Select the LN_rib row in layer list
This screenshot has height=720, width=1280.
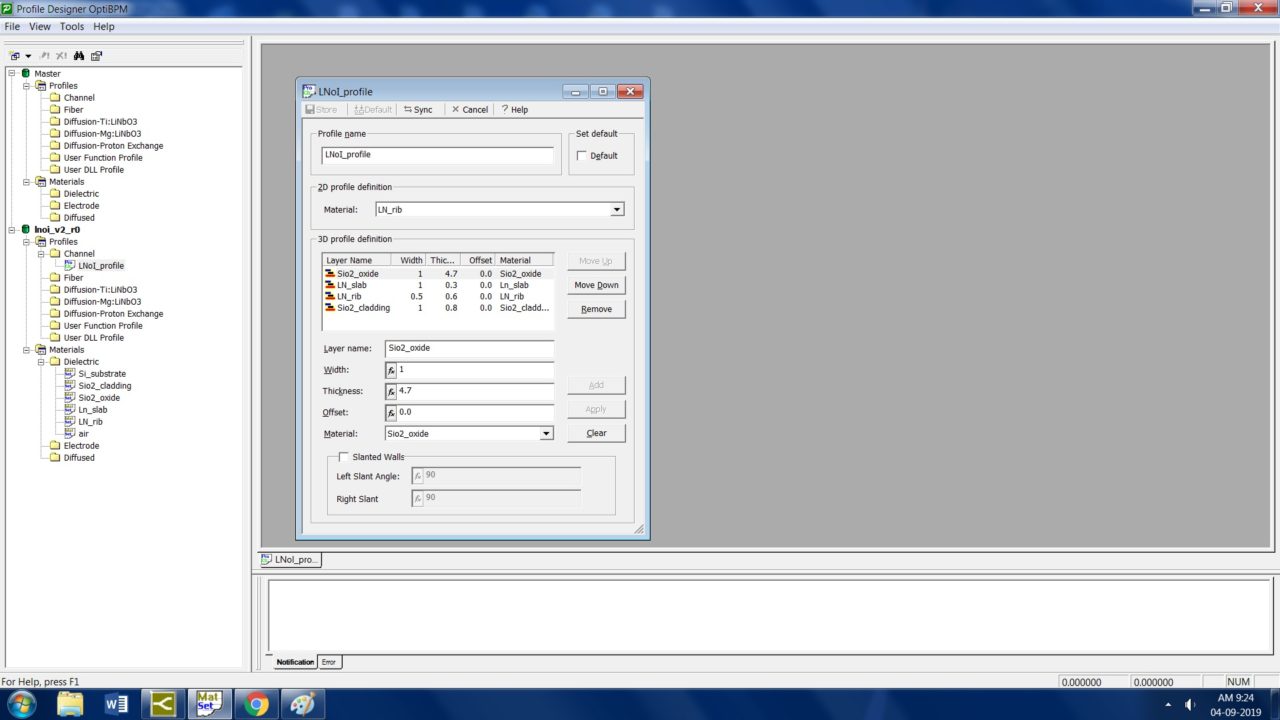pyautogui.click(x=350, y=296)
